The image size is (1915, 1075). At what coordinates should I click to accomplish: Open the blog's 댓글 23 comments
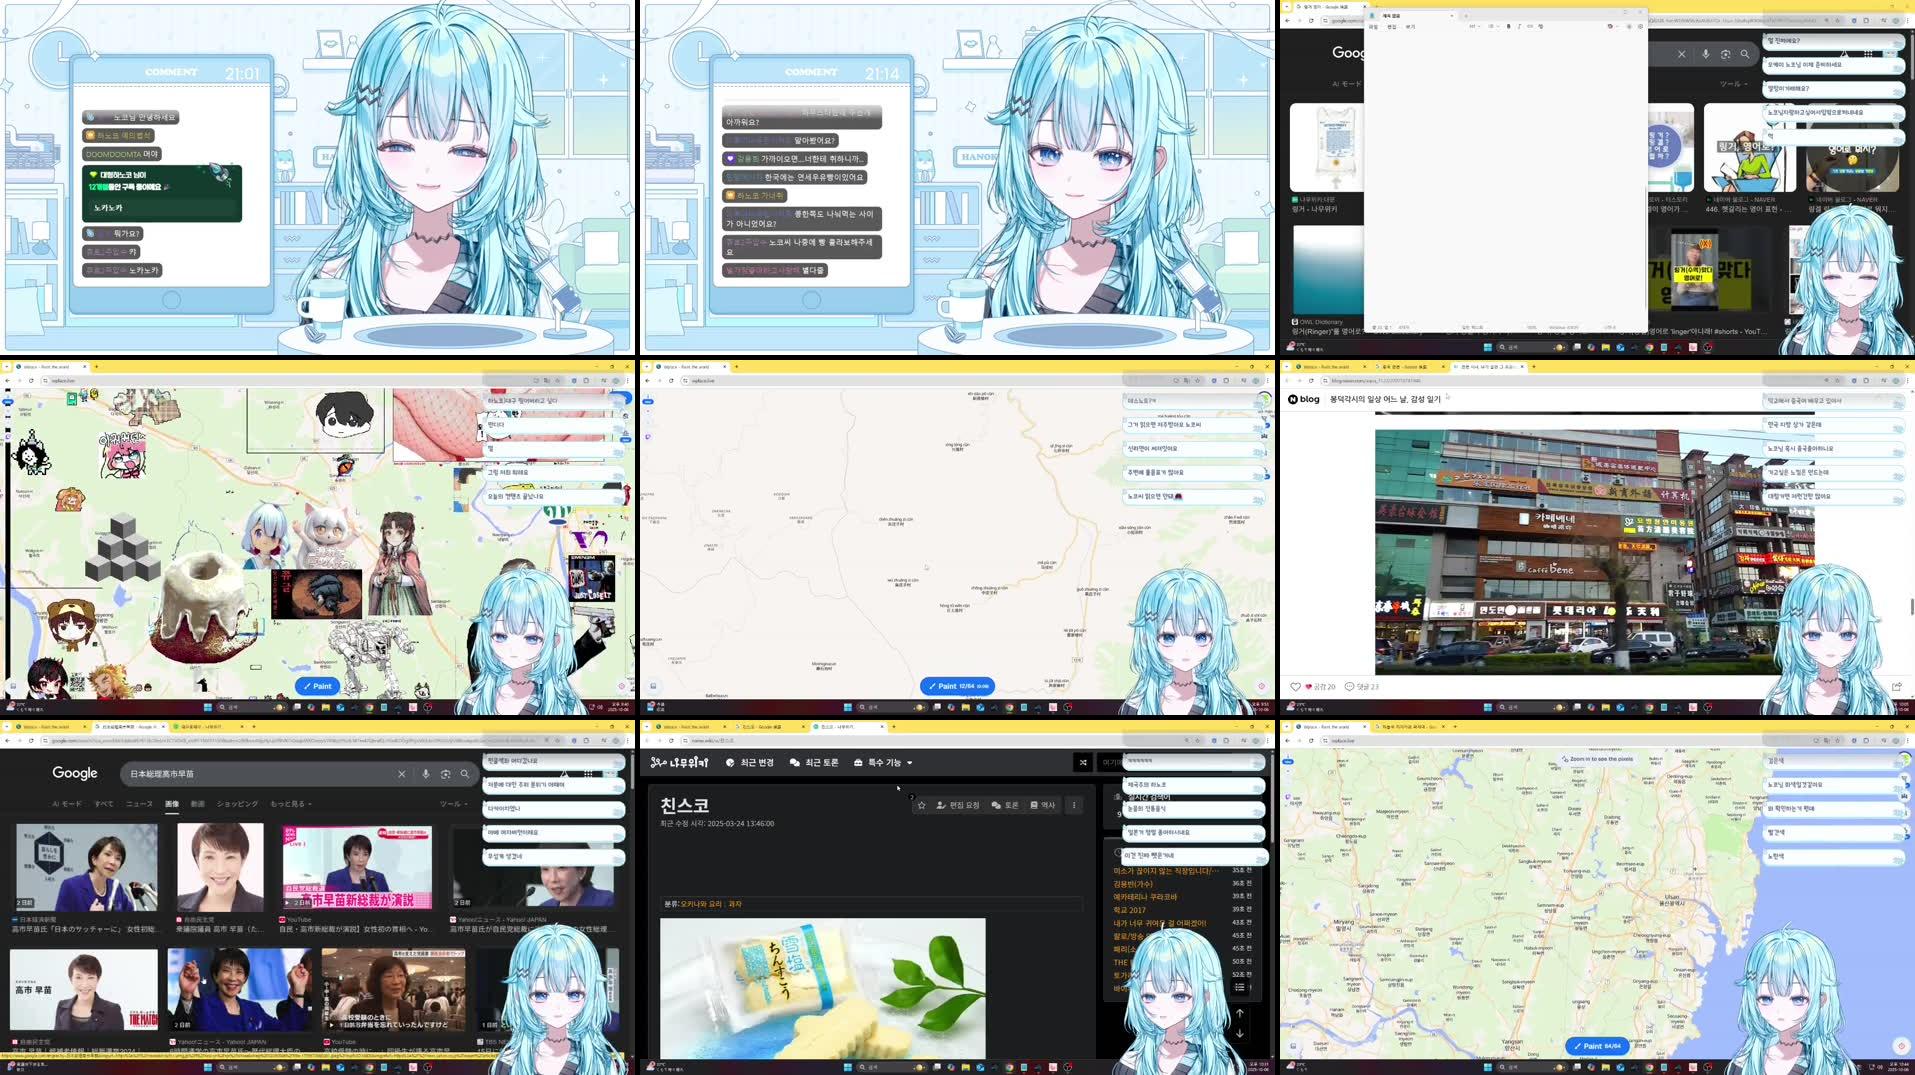[x=1361, y=687]
